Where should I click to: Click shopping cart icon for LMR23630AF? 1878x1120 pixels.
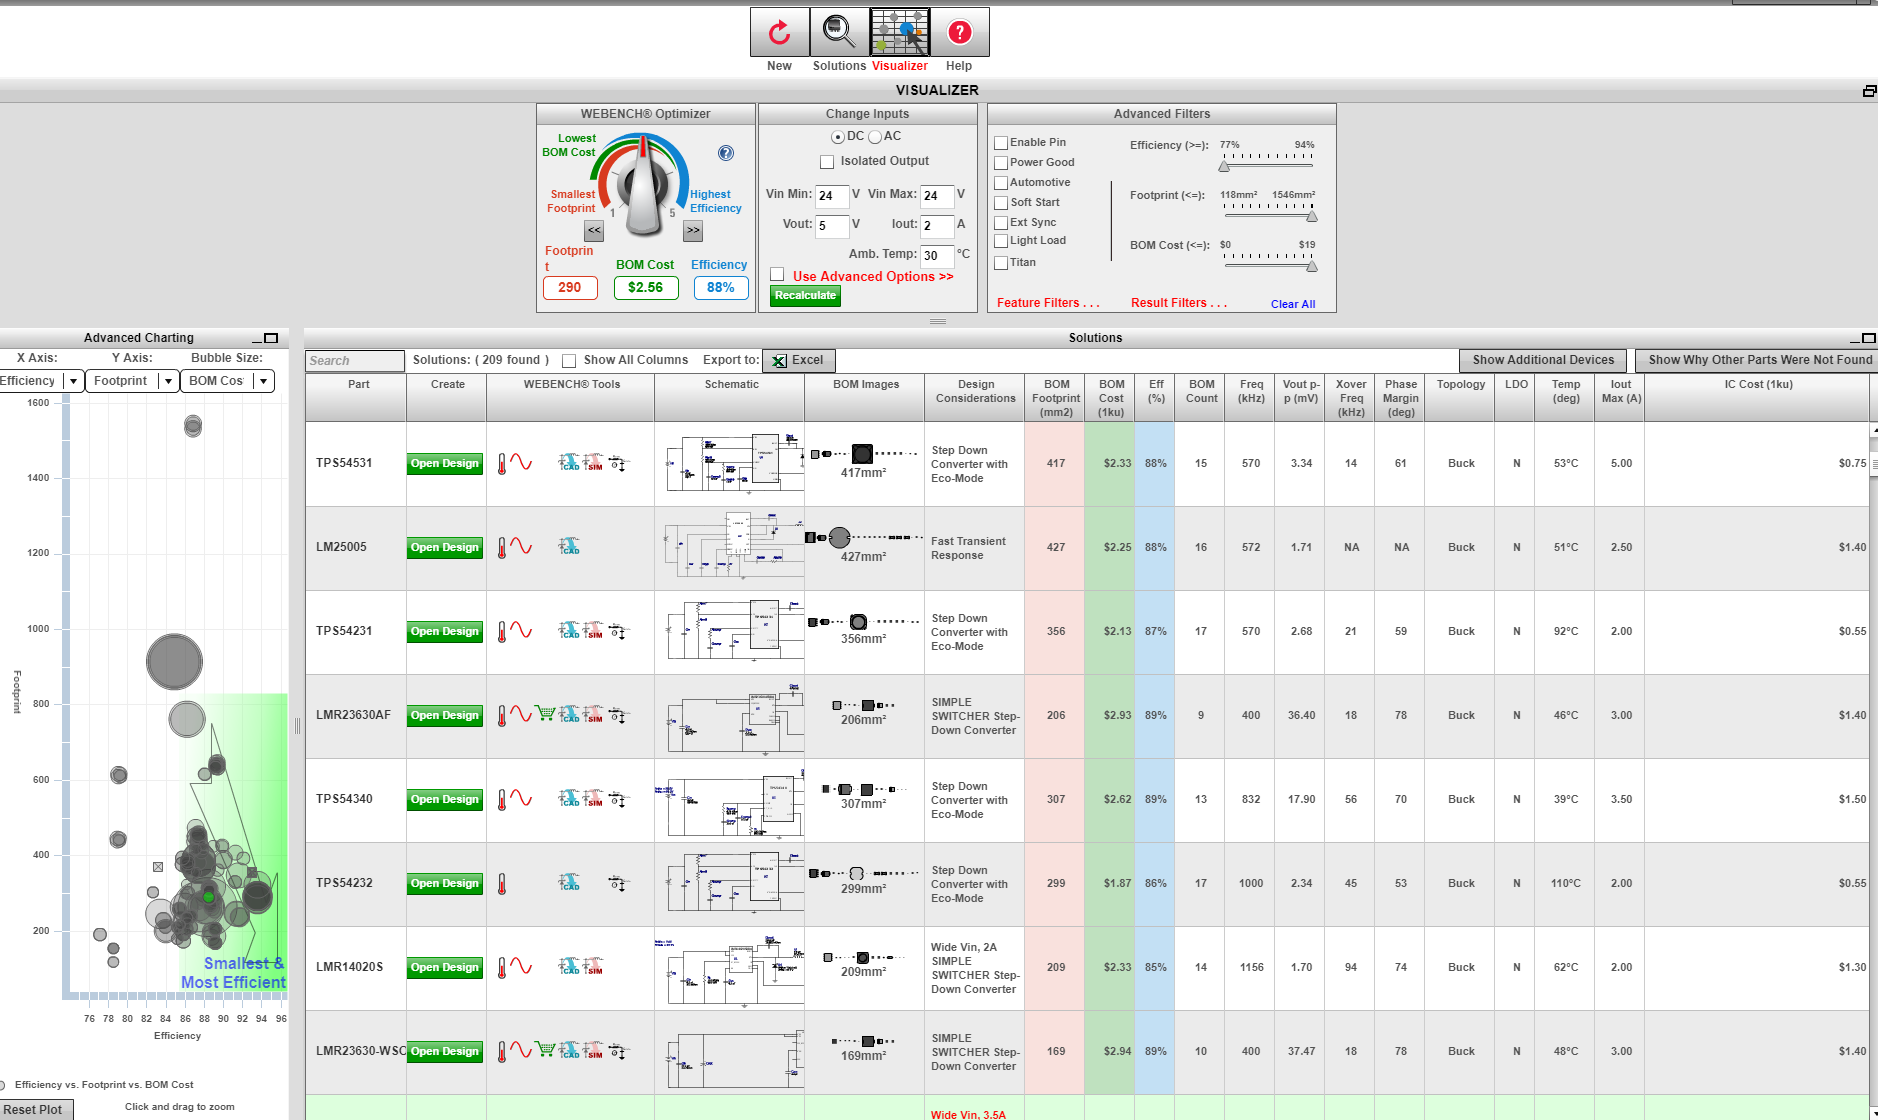tap(545, 714)
